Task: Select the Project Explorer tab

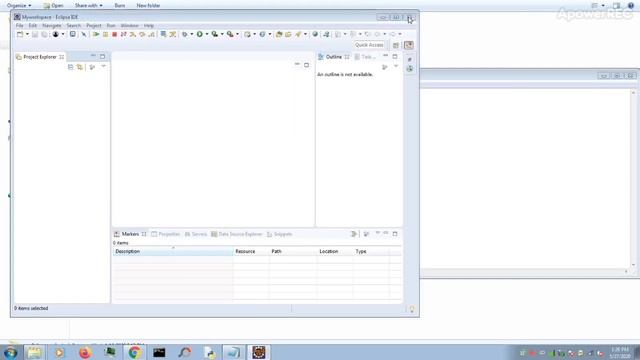Action: [x=40, y=57]
